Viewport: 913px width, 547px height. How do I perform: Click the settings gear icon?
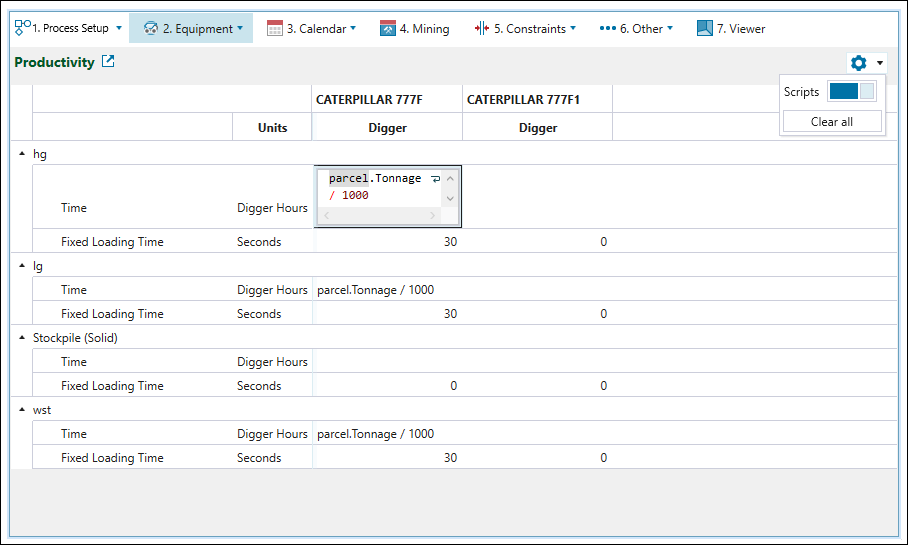click(858, 62)
